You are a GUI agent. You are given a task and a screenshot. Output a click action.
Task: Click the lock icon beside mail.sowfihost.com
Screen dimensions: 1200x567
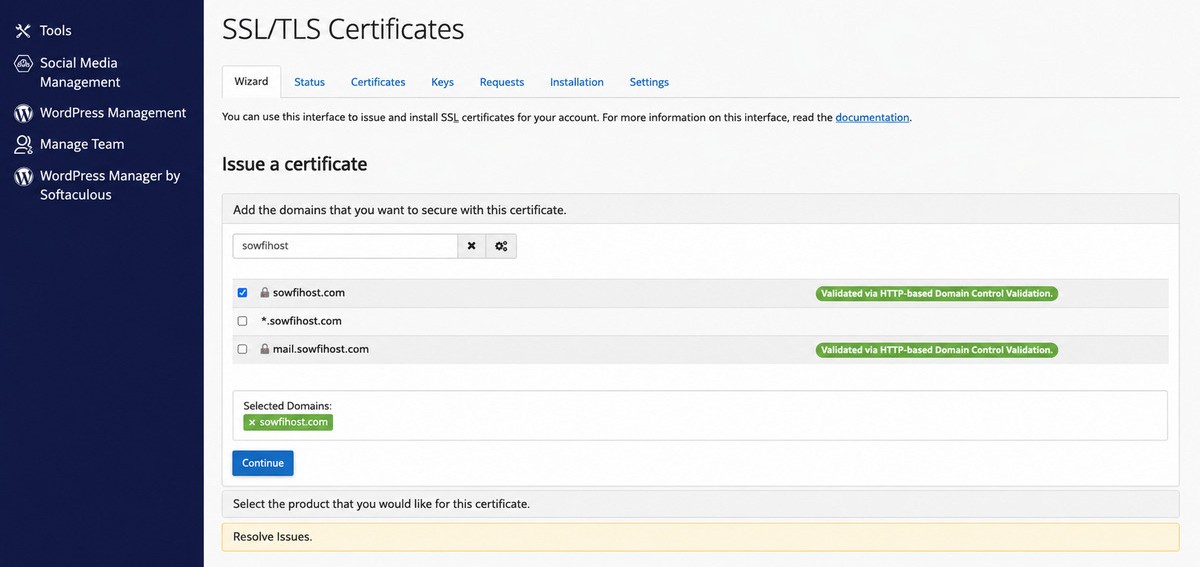[265, 349]
